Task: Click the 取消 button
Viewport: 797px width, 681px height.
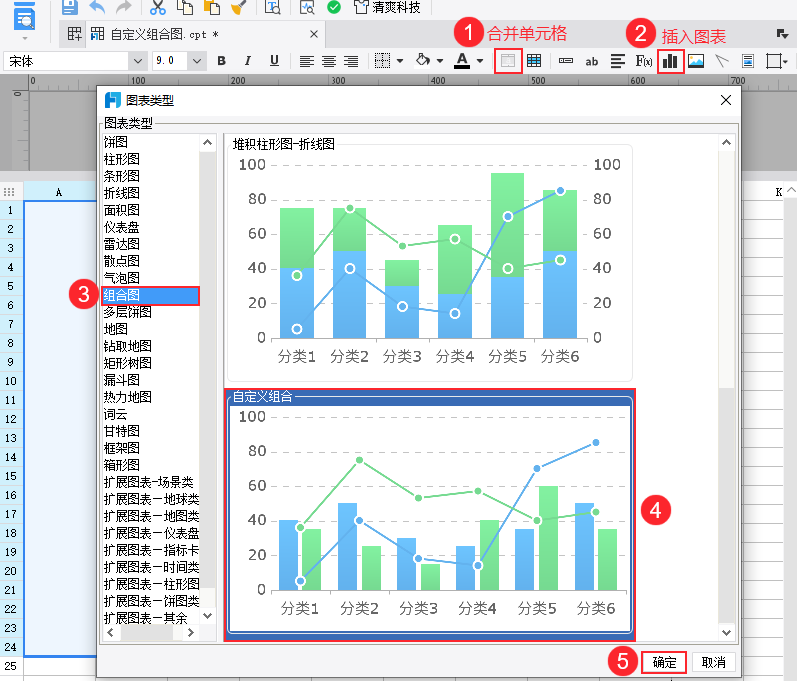Action: pos(713,662)
